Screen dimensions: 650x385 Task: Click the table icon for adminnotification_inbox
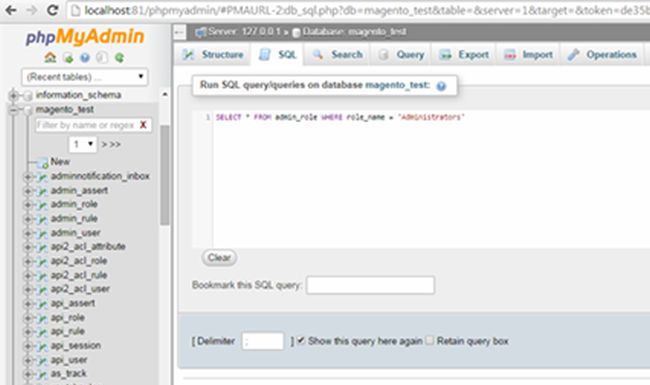click(x=42, y=177)
